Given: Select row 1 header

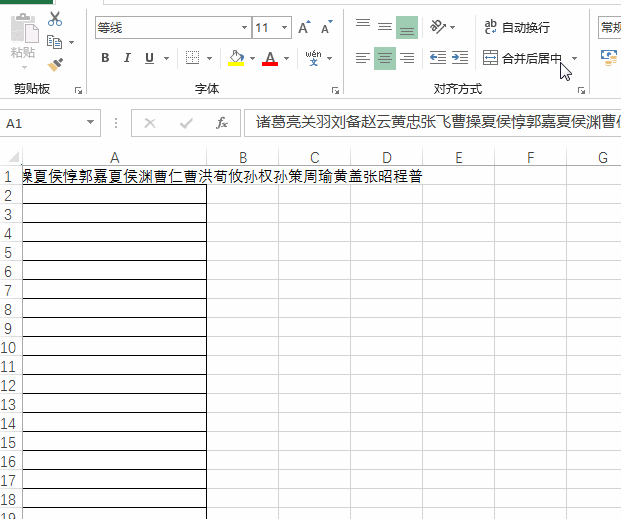Looking at the screenshot, I should click(x=9, y=176).
